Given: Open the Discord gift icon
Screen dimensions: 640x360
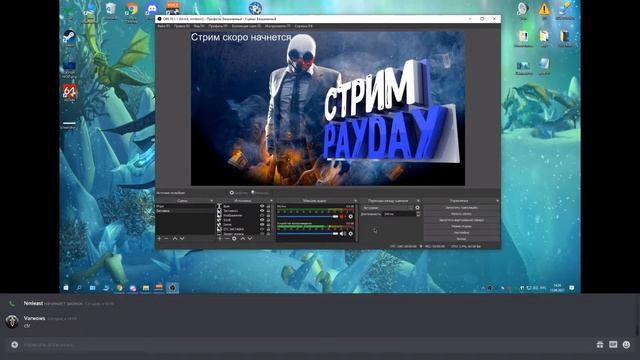Looking at the screenshot, I should point(600,345).
